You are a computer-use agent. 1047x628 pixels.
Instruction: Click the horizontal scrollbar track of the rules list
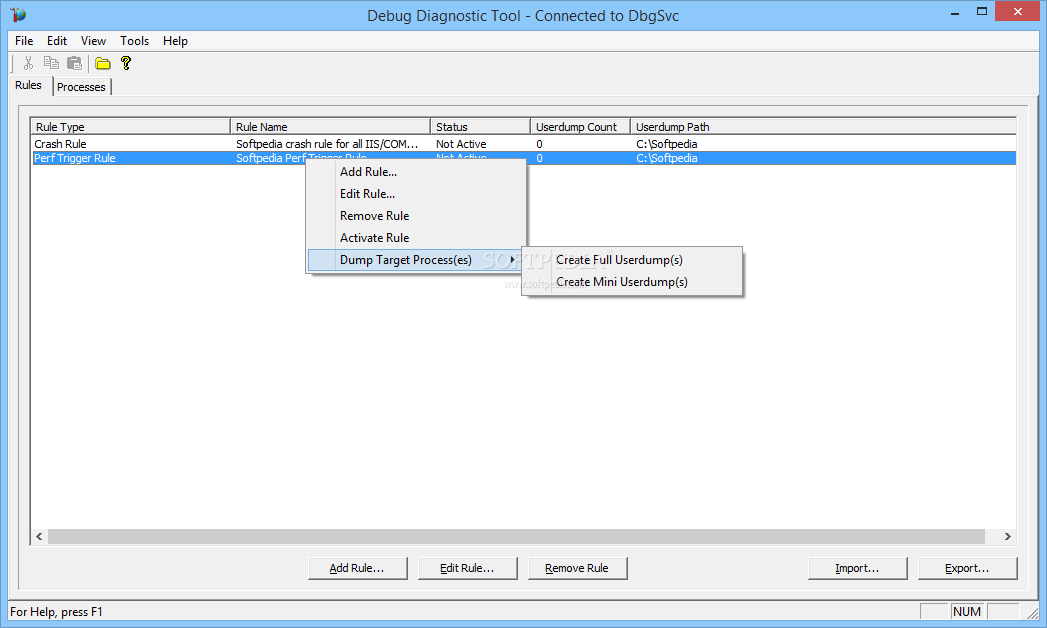click(516, 537)
